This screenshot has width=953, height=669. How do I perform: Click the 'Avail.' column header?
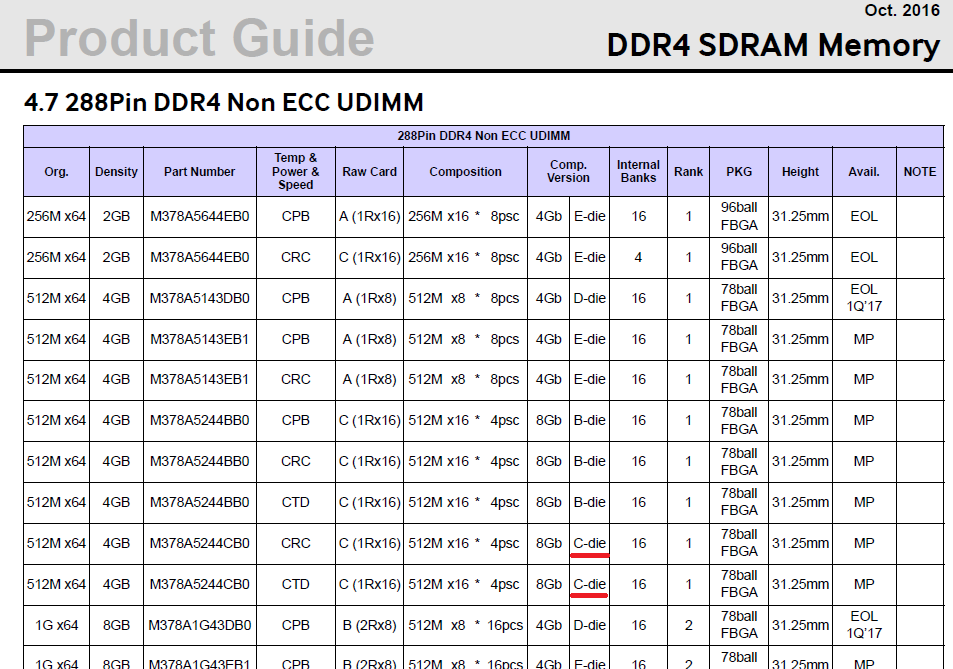(864, 171)
